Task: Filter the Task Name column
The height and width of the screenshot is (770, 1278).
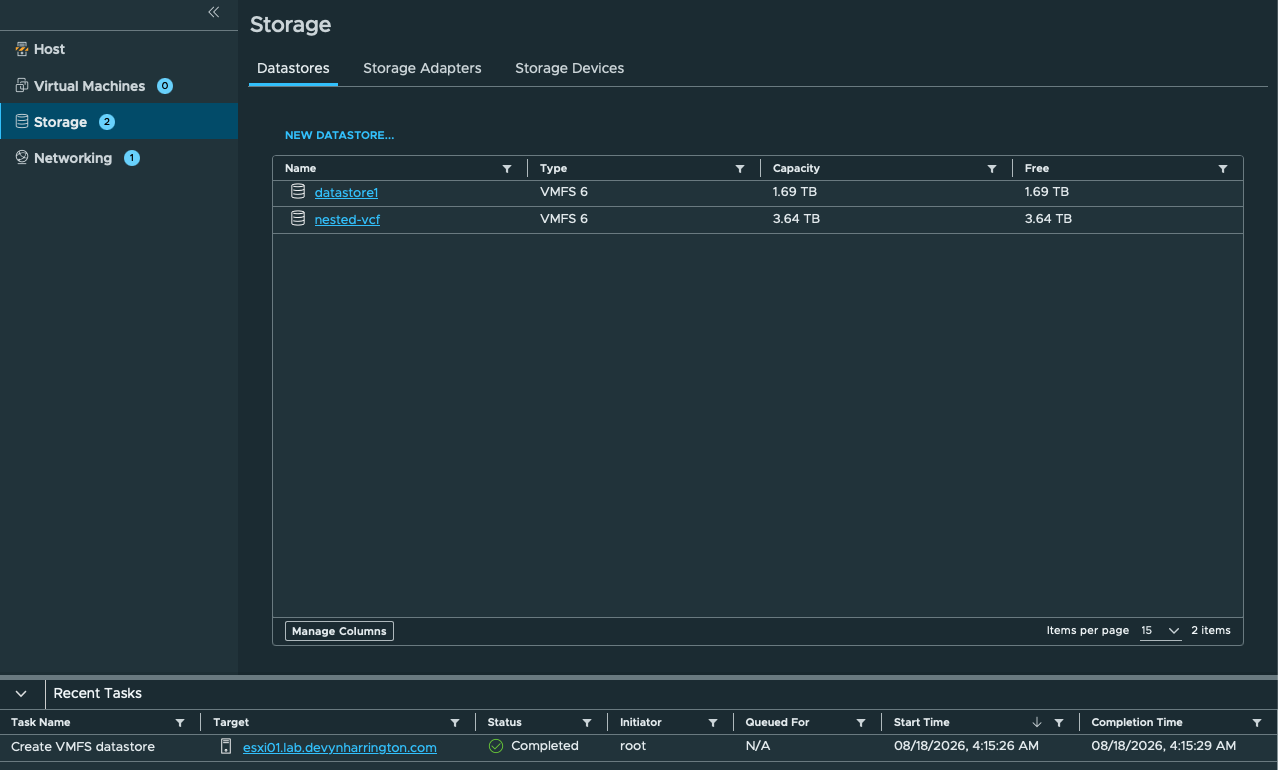Action: coord(180,723)
